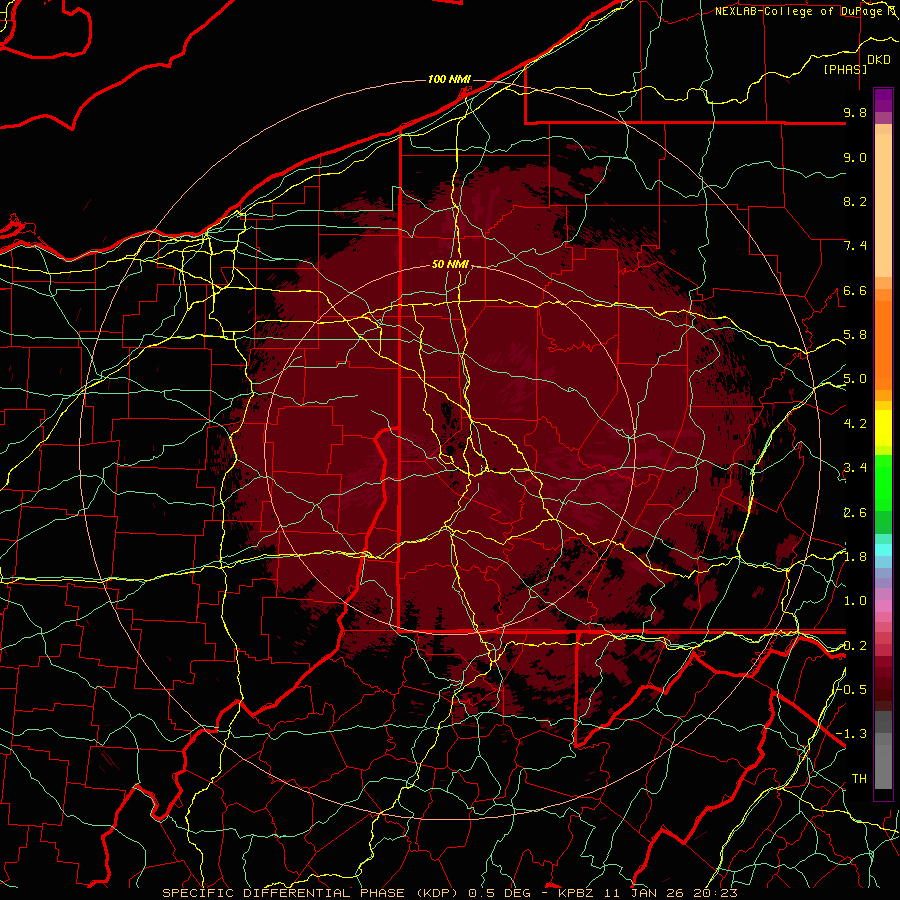Viewport: 900px width, 900px height.
Task: Click the TH label at the scale bottom
Action: (859, 779)
